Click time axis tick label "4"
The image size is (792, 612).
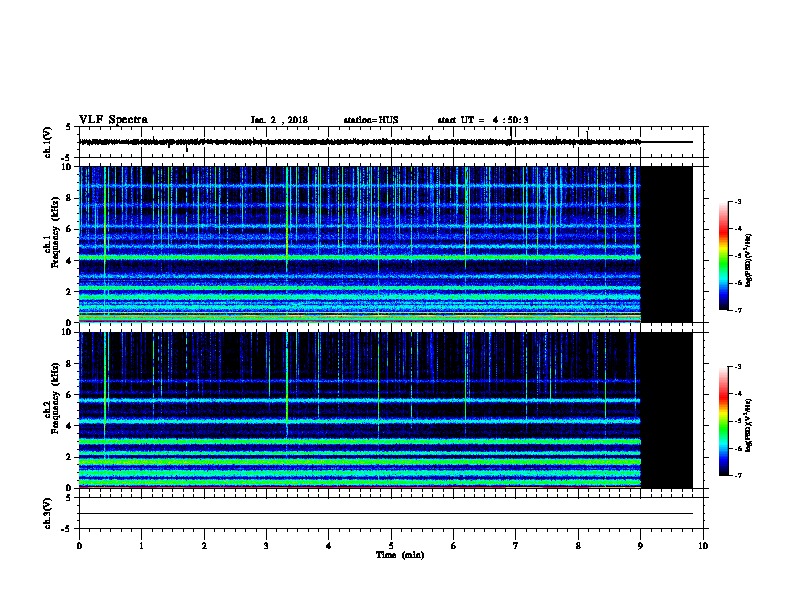click(x=329, y=545)
